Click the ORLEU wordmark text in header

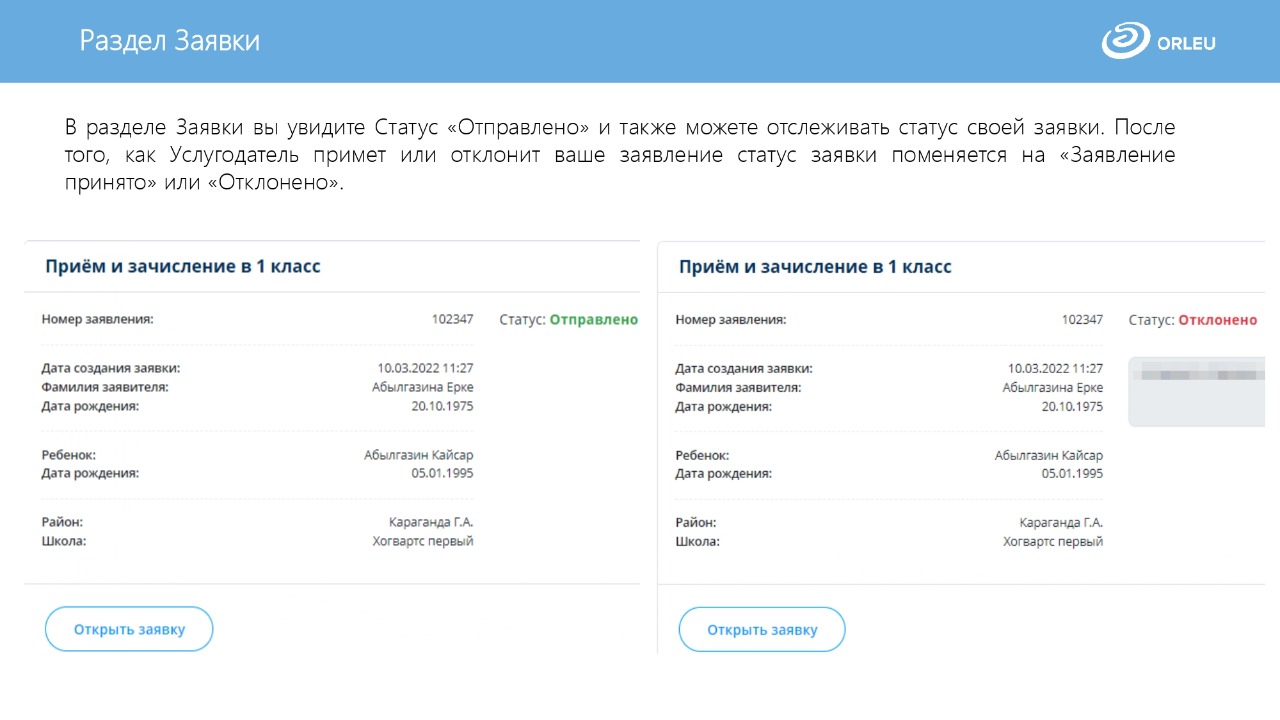[1186, 43]
